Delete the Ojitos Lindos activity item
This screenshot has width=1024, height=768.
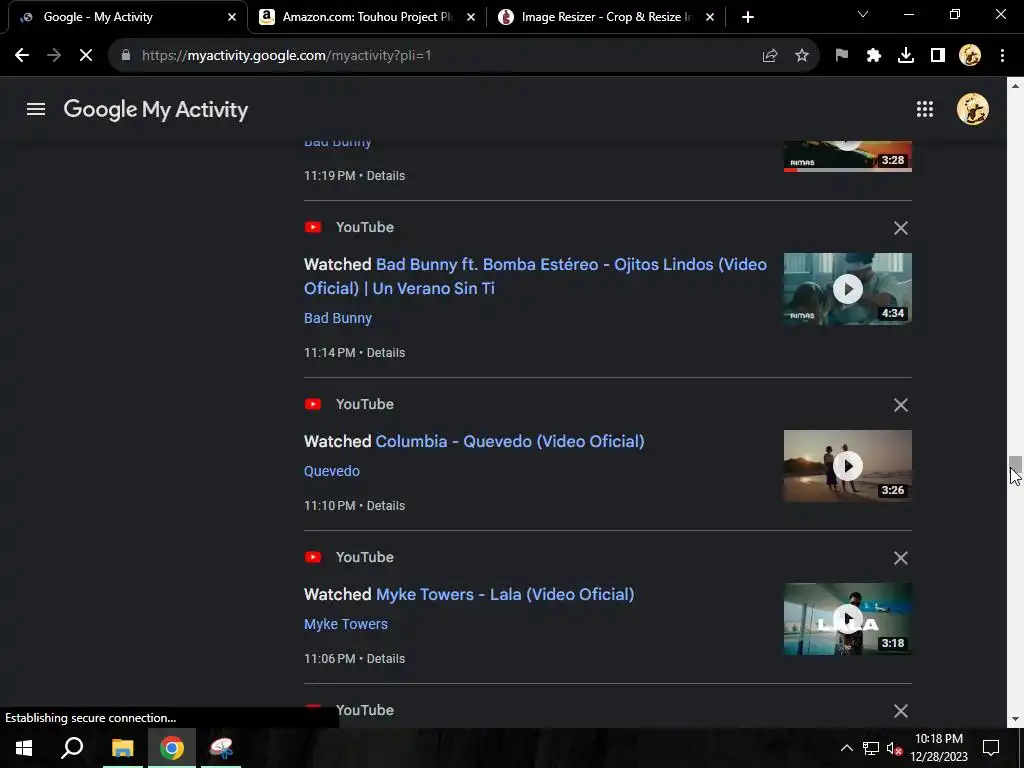tap(901, 228)
